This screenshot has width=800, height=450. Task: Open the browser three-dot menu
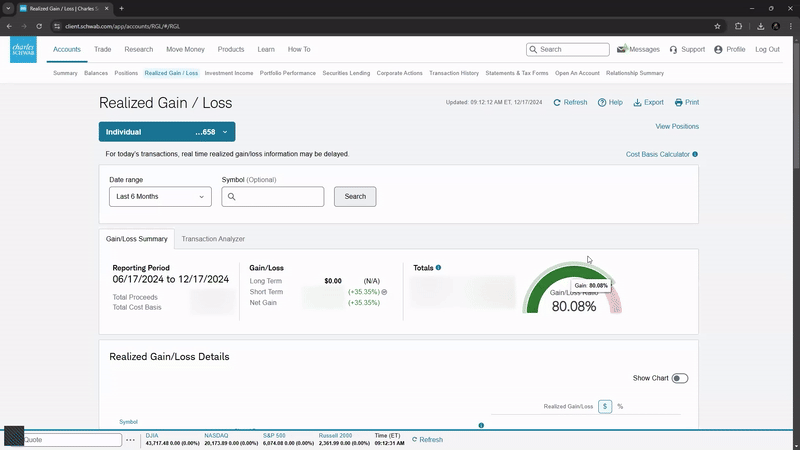pyautogui.click(x=791, y=26)
